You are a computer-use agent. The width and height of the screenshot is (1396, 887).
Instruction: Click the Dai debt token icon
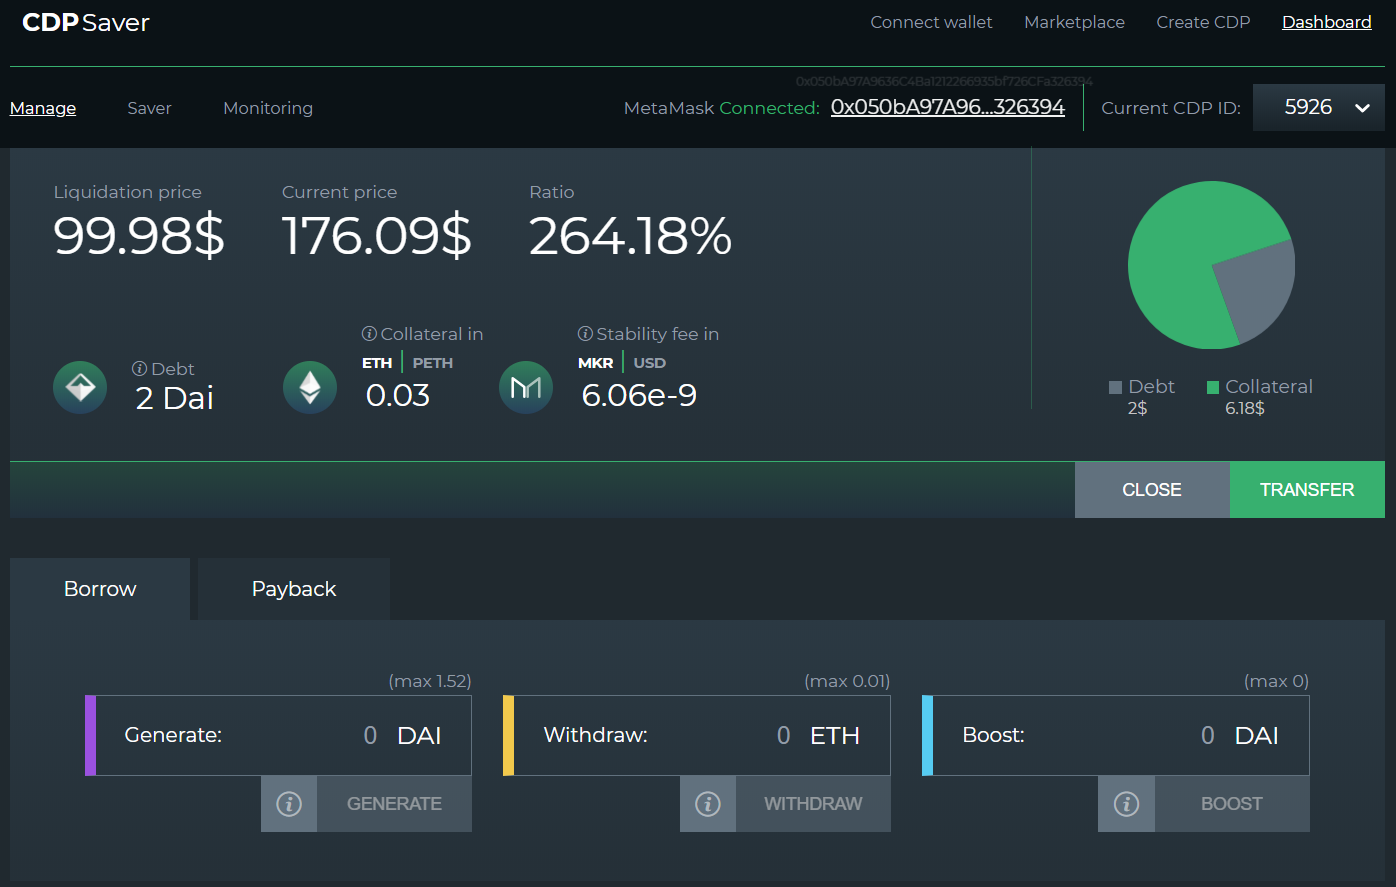coord(80,388)
